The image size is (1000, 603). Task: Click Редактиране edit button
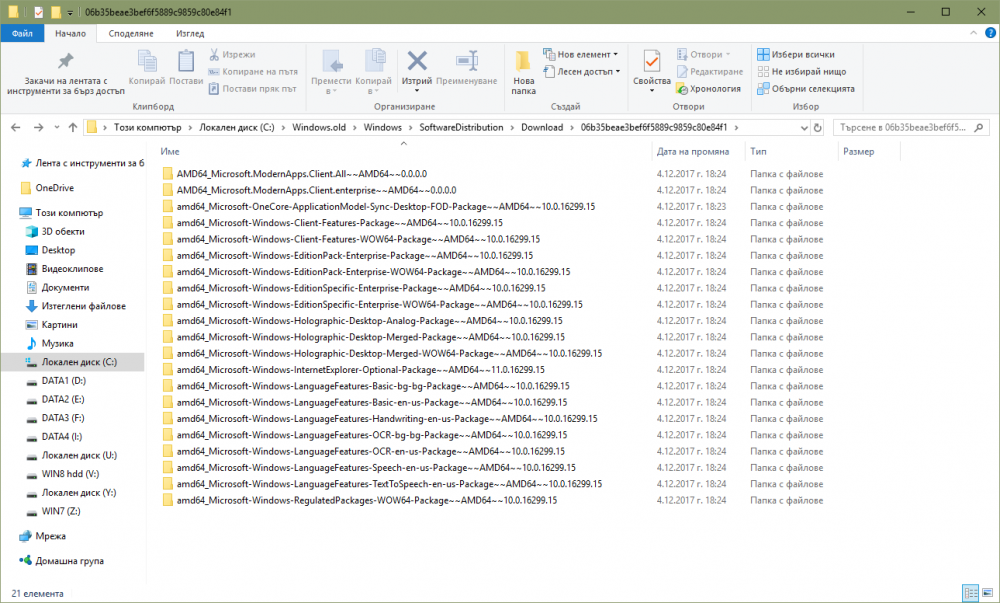[x=710, y=72]
